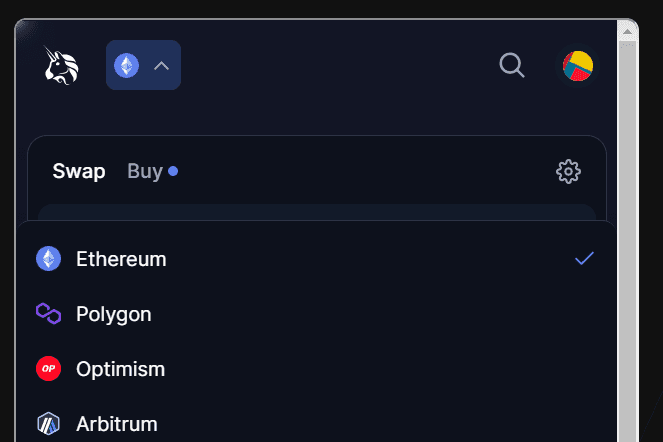Open the search magnifier icon

(x=512, y=66)
